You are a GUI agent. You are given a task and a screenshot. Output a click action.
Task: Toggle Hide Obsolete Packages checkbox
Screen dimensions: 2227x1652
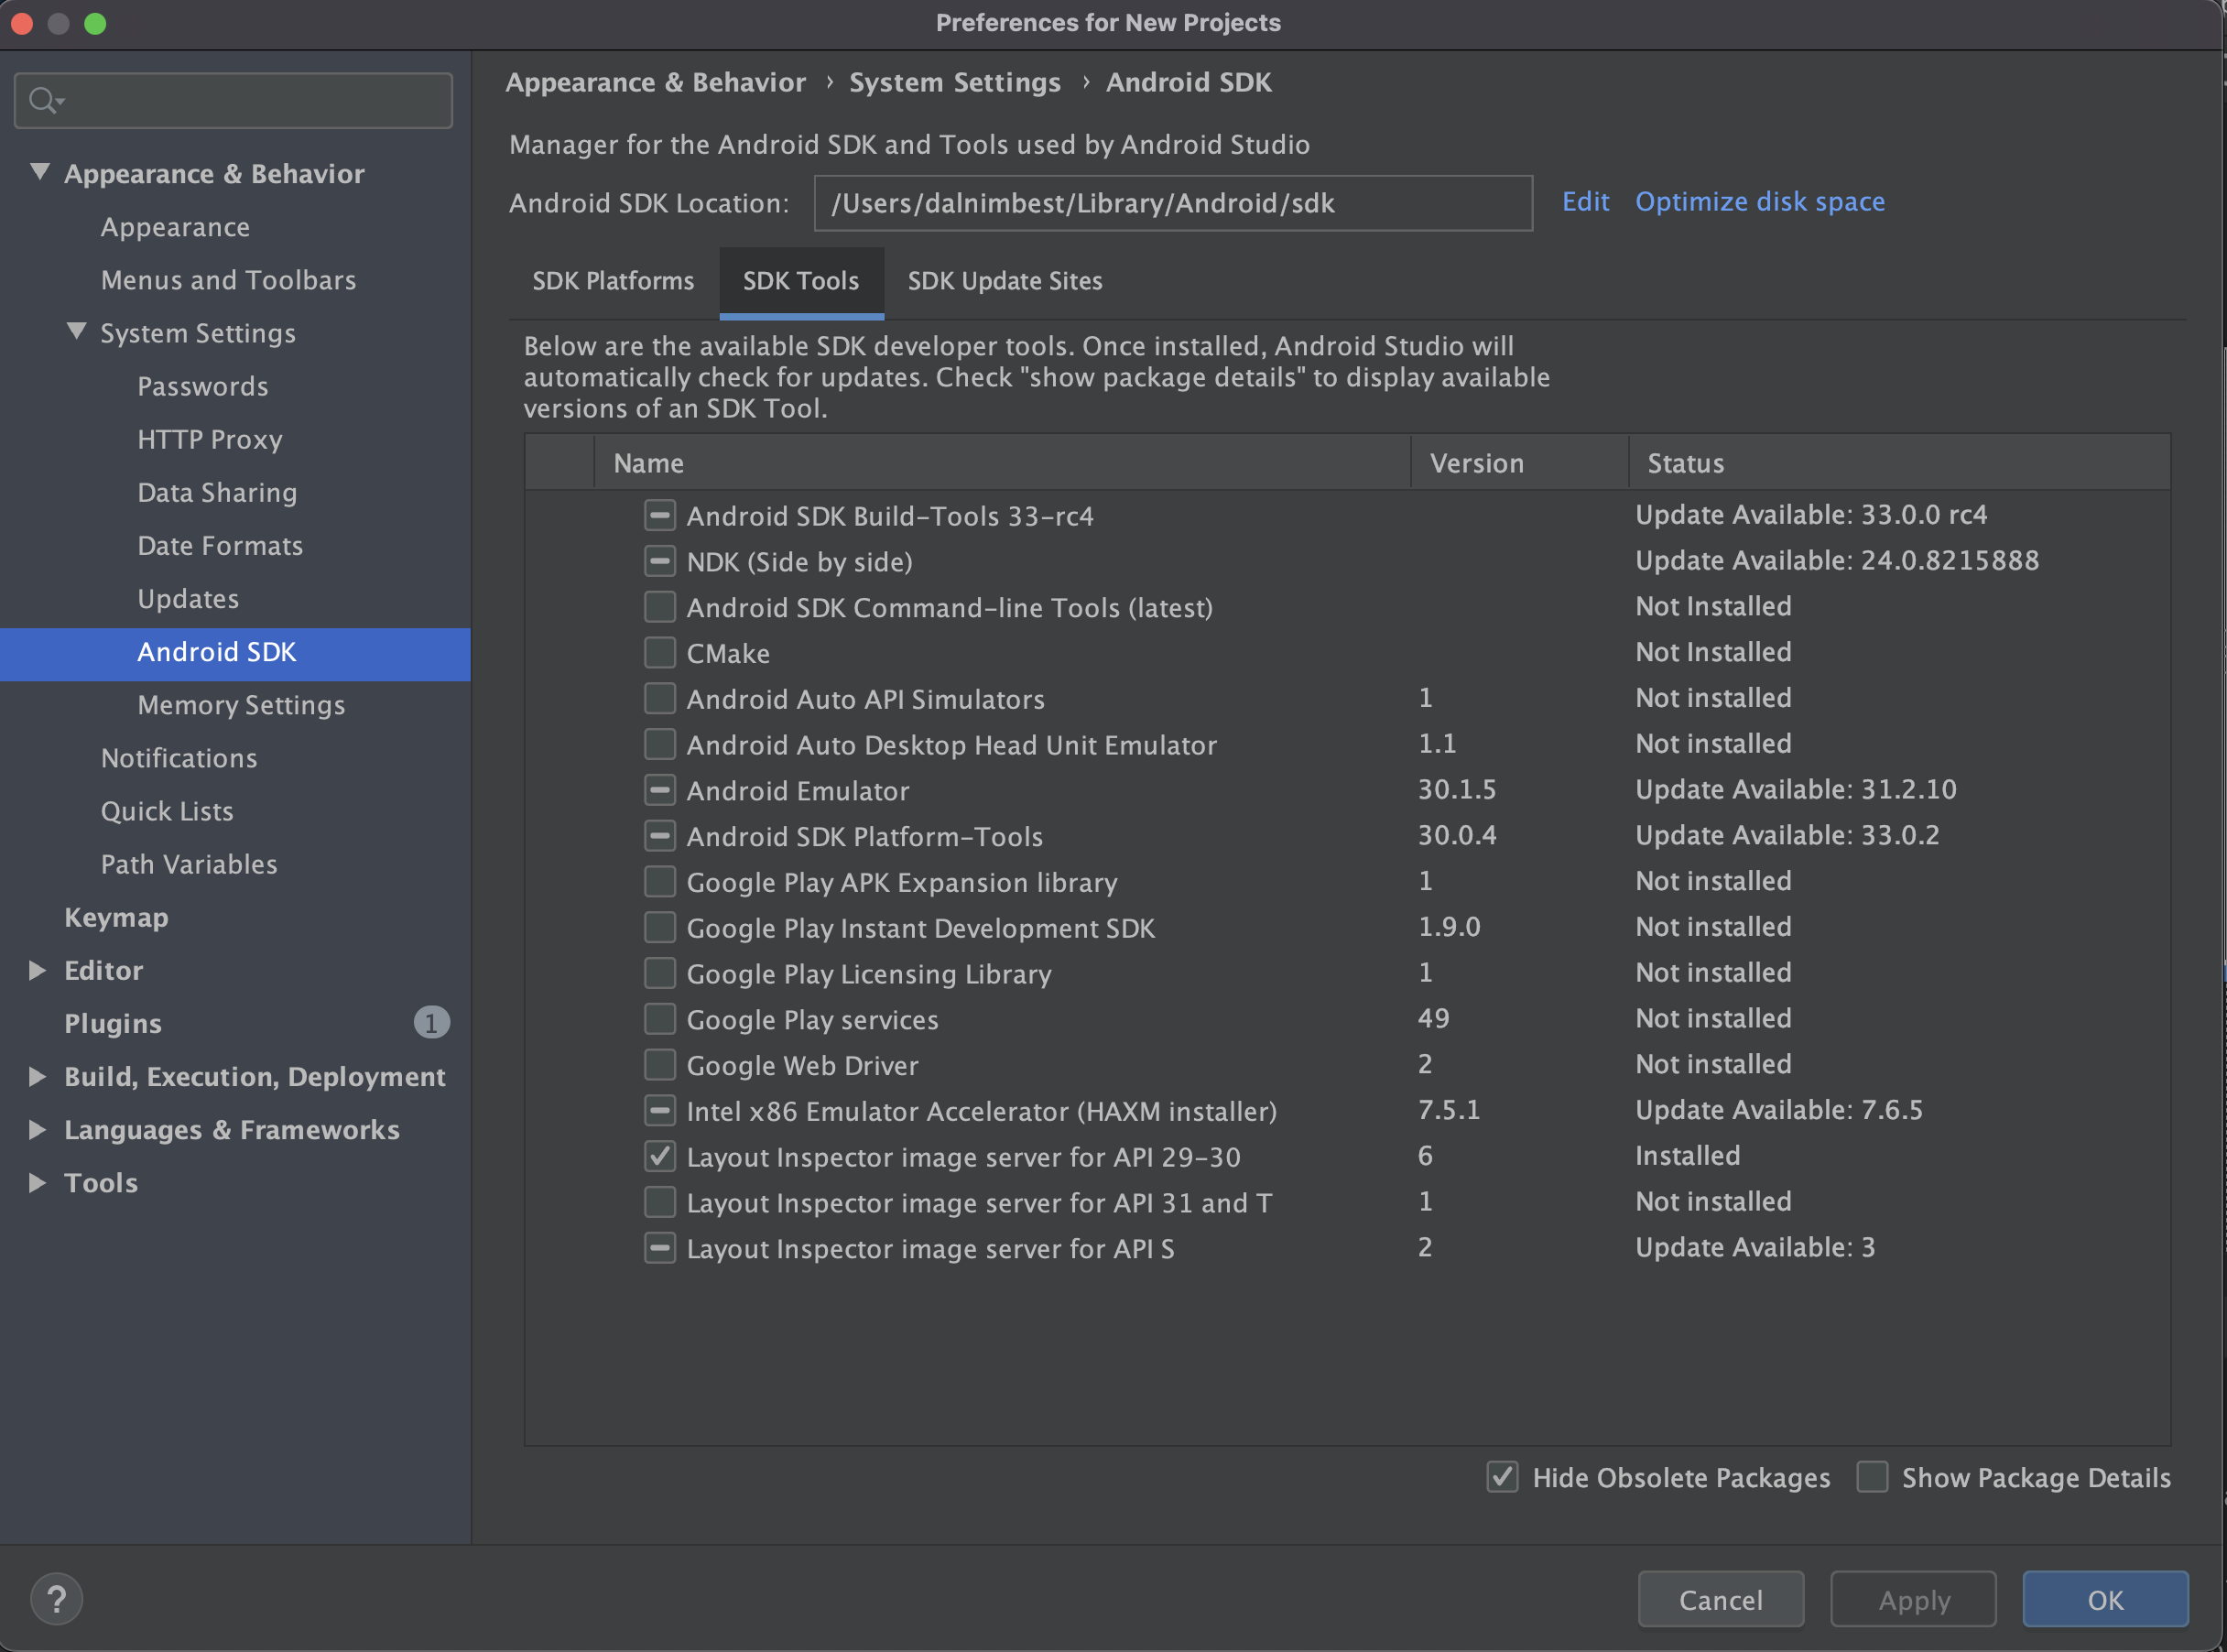tap(1502, 1477)
